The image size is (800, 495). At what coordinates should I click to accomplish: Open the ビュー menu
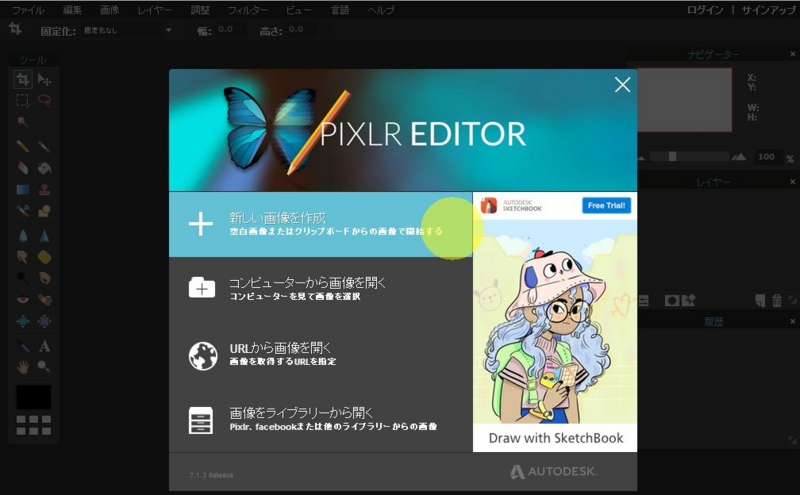pos(298,10)
